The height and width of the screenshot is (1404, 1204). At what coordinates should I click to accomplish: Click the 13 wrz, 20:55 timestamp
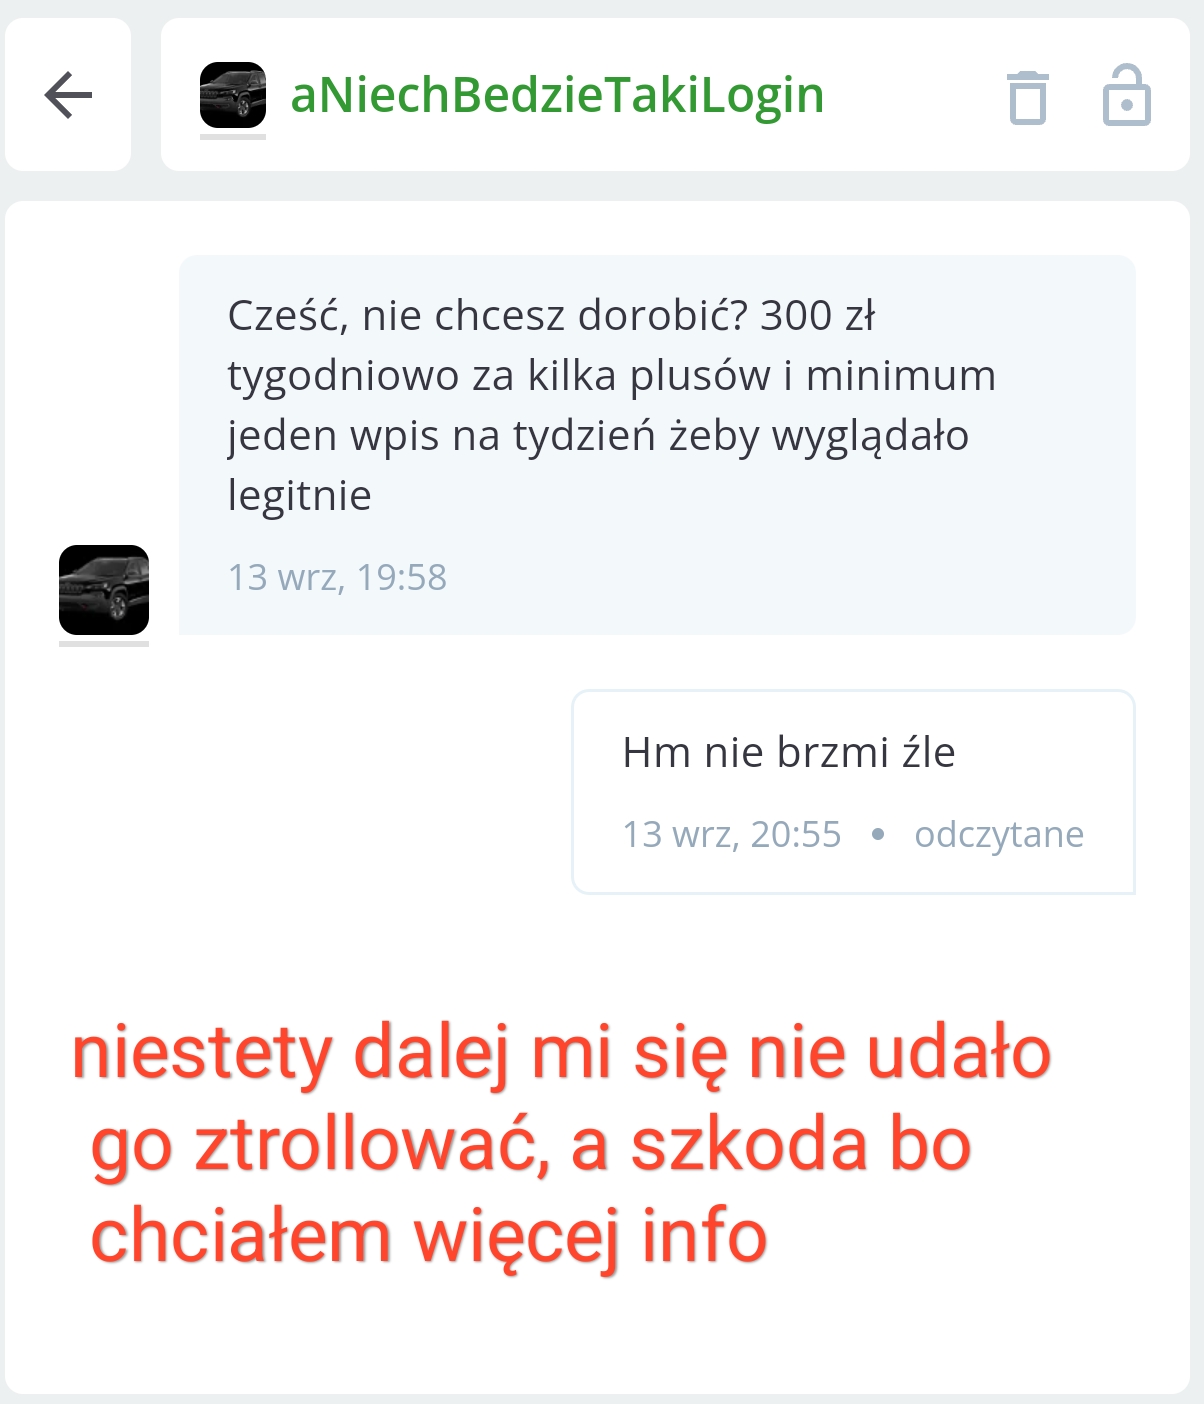click(732, 834)
